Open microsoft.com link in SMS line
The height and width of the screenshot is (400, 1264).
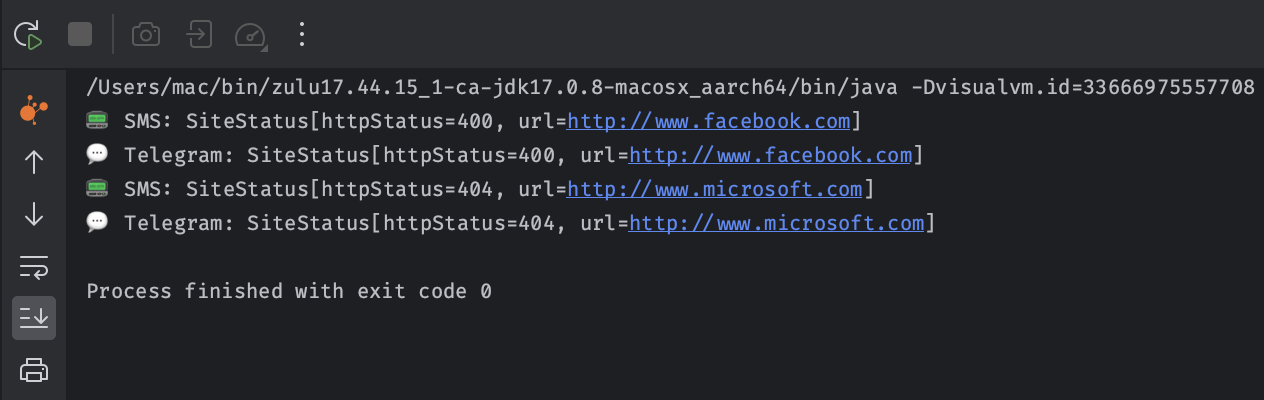click(715, 190)
